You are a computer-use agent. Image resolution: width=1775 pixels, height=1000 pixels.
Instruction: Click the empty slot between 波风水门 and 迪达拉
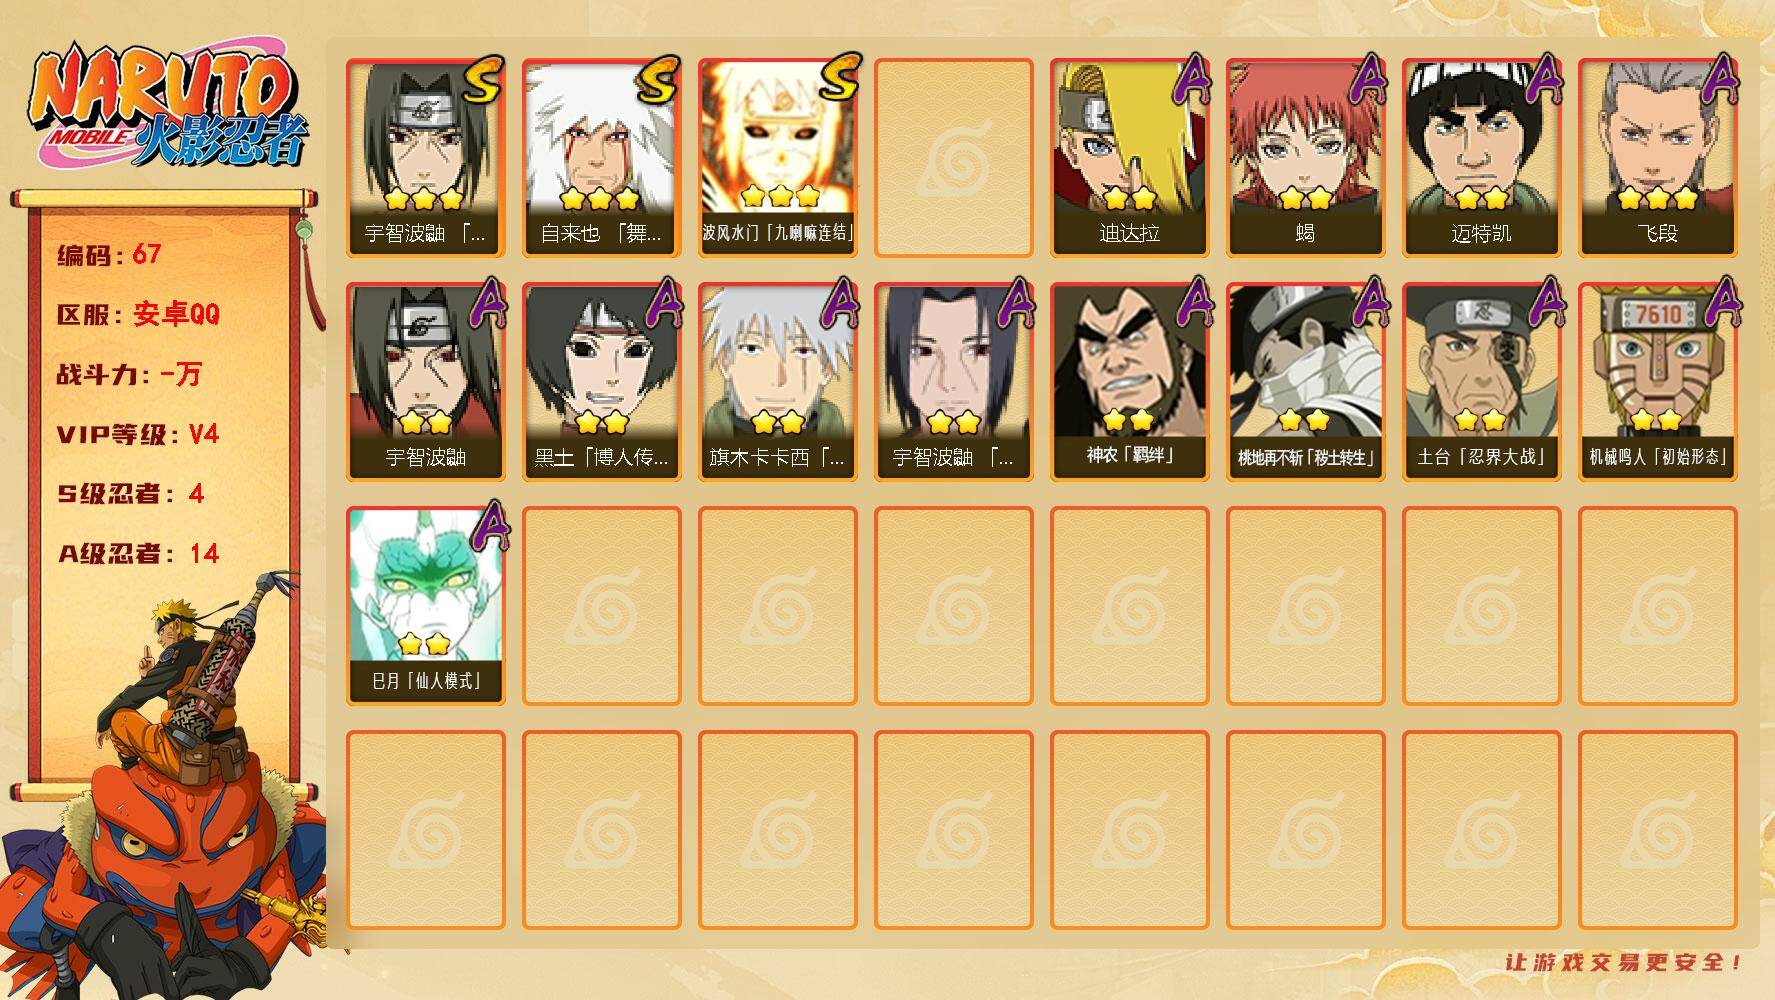tap(953, 157)
